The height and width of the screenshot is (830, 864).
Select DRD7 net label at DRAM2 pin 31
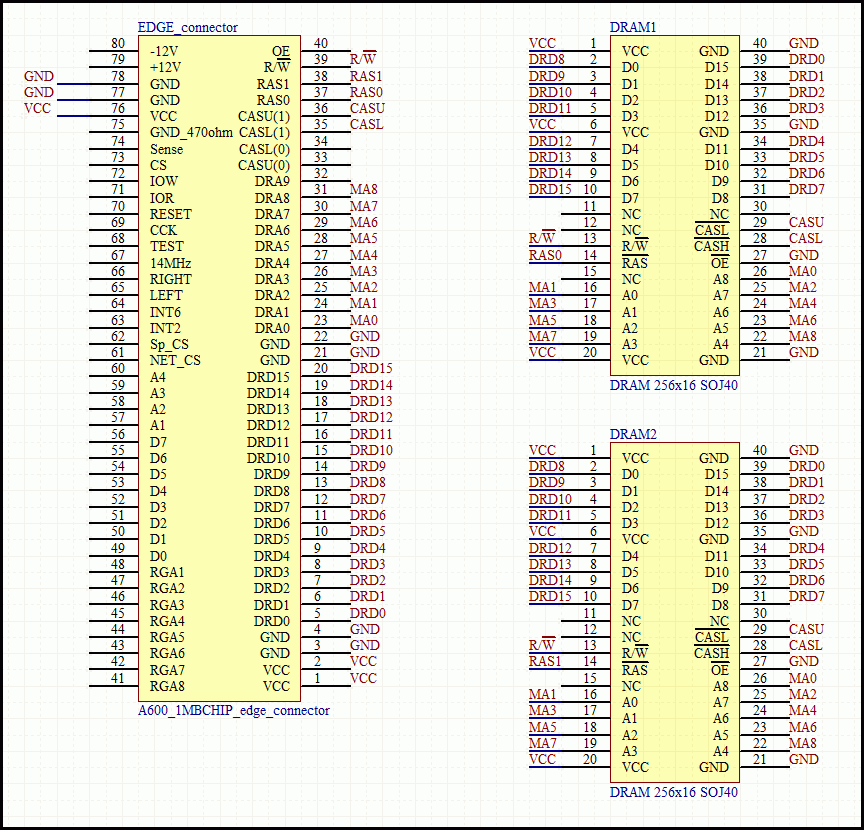tap(806, 596)
